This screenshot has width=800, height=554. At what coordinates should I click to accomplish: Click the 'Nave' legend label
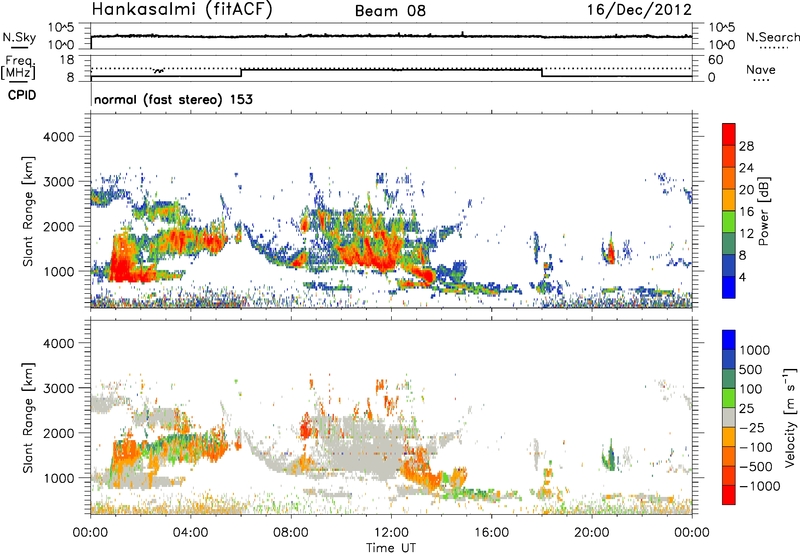point(761,70)
